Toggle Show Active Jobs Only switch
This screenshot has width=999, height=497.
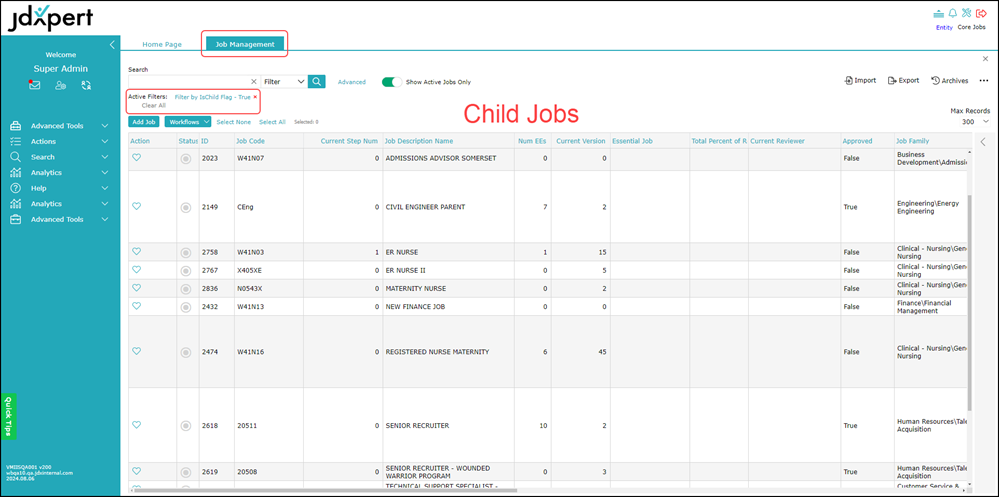(392, 82)
